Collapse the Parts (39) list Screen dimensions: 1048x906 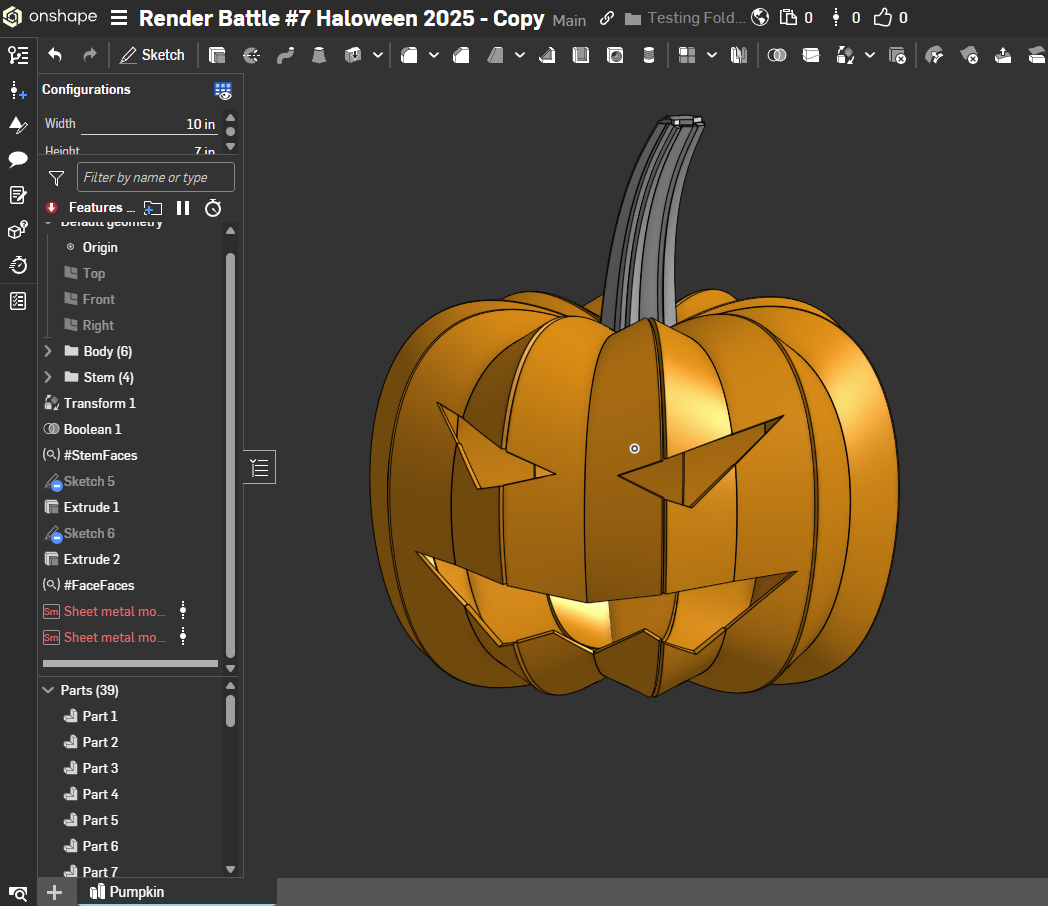coord(48,690)
